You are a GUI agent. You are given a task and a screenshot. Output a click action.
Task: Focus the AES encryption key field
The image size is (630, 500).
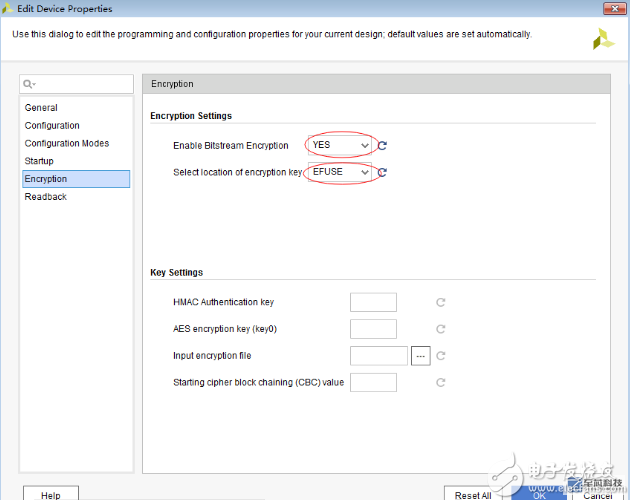[373, 329]
